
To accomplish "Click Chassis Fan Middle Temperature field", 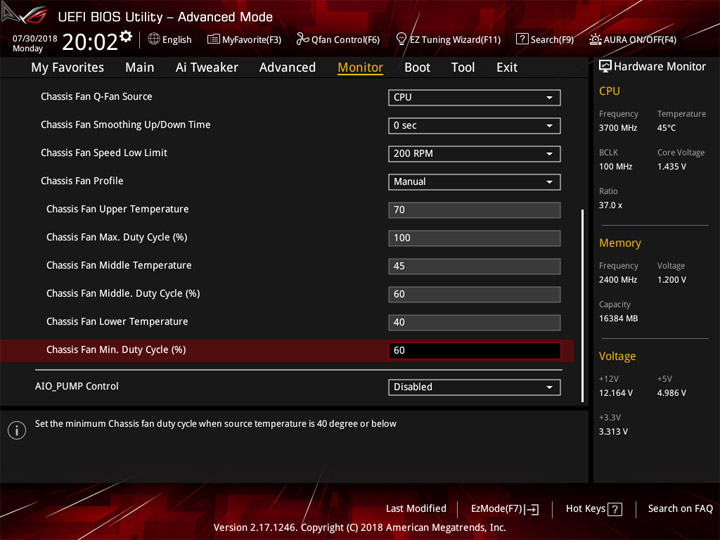I will click(x=474, y=266).
